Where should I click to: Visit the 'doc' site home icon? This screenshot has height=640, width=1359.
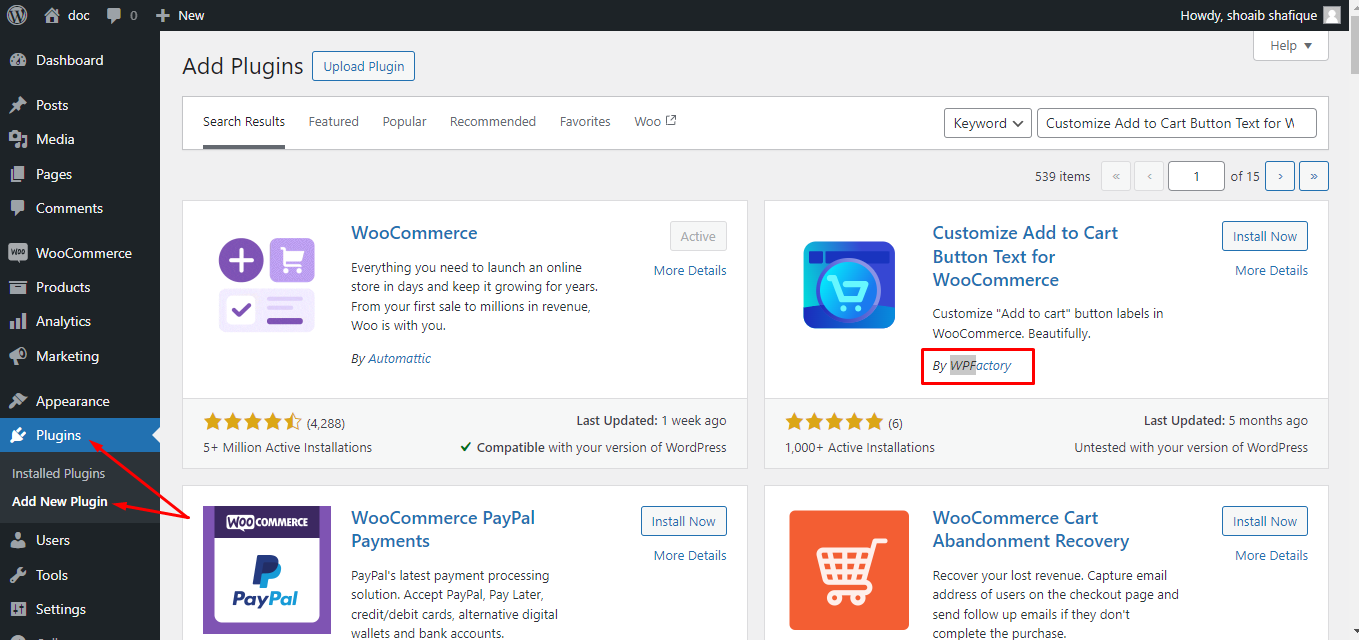52,15
